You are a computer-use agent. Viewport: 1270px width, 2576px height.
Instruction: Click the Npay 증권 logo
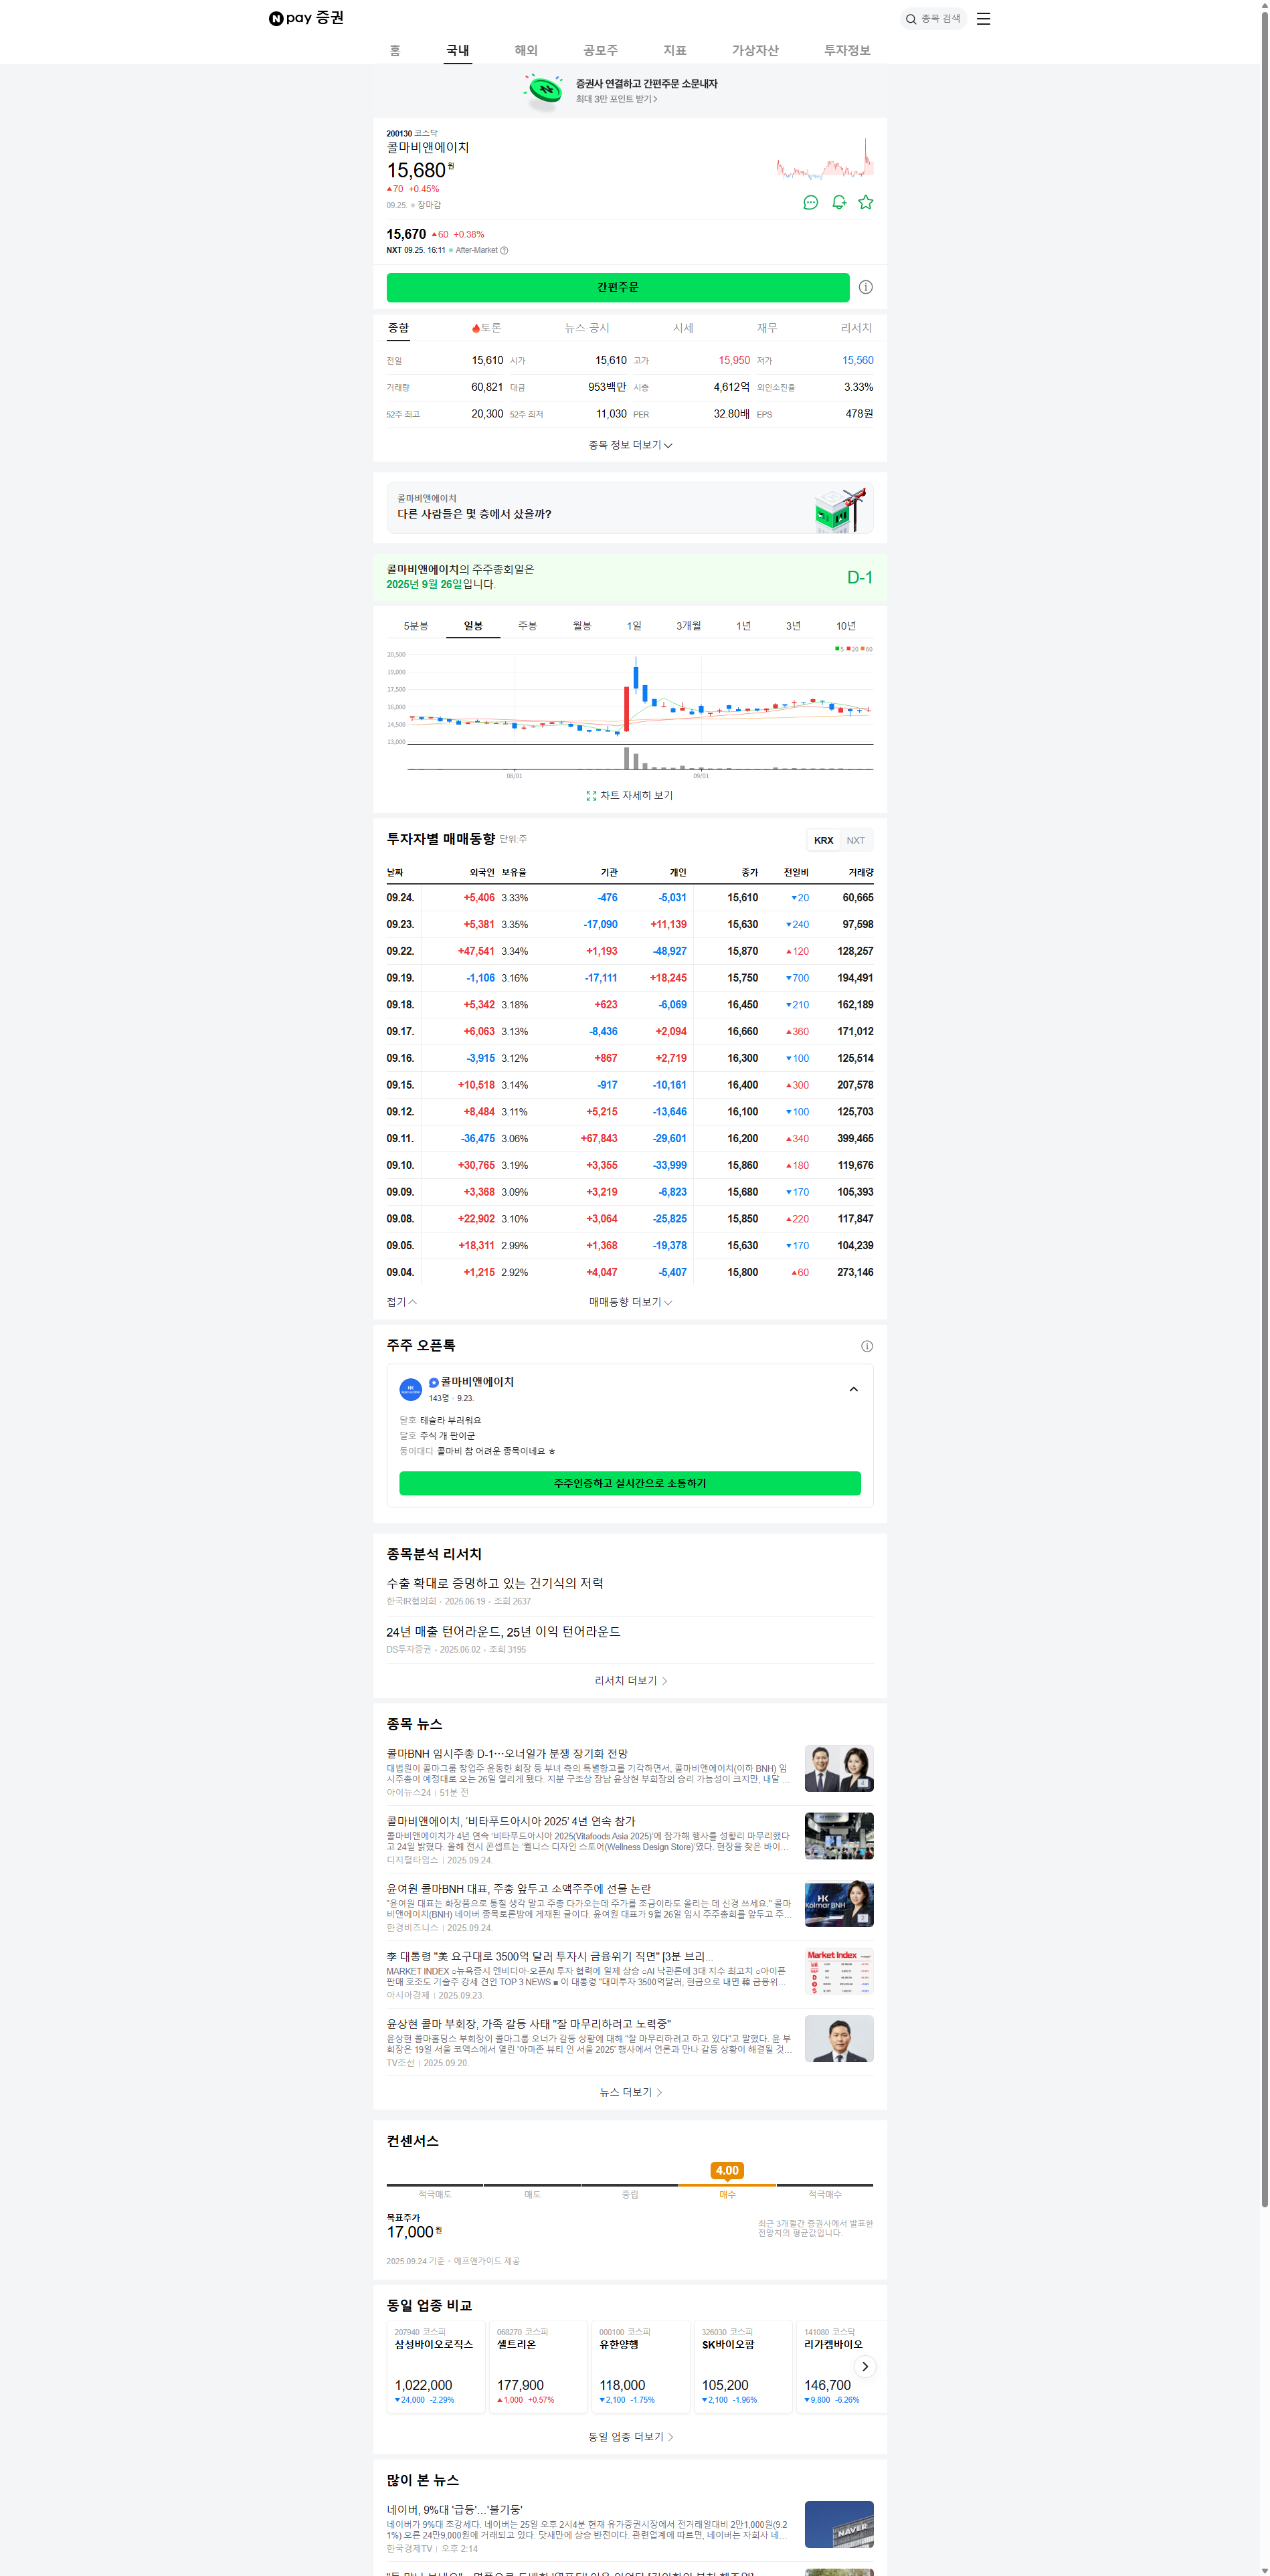click(x=306, y=18)
